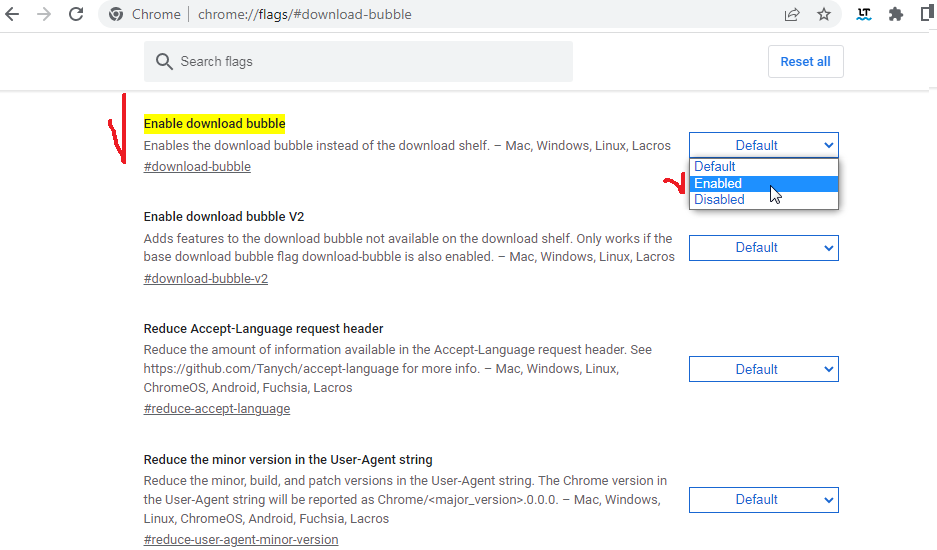Choose Disabled from the dropdown list

719,199
